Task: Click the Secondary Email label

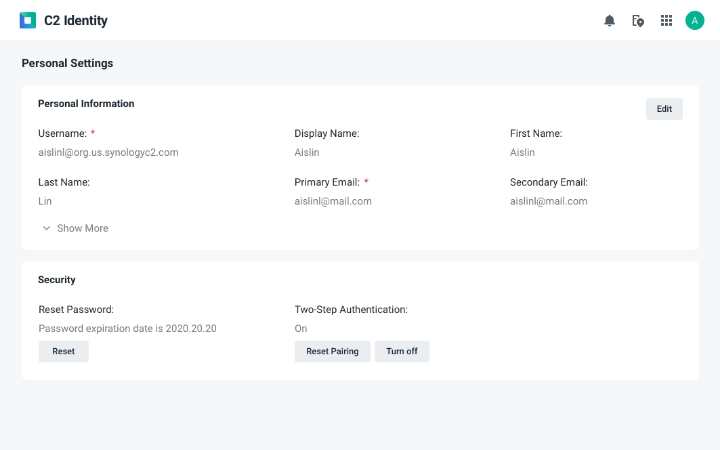Action: click(x=549, y=182)
